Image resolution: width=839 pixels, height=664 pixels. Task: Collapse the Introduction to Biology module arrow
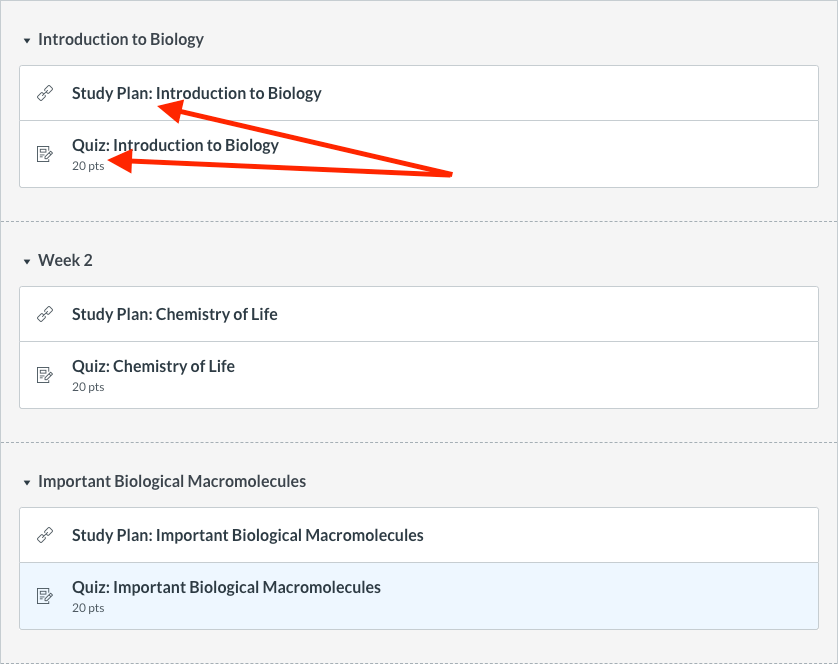(x=27, y=41)
